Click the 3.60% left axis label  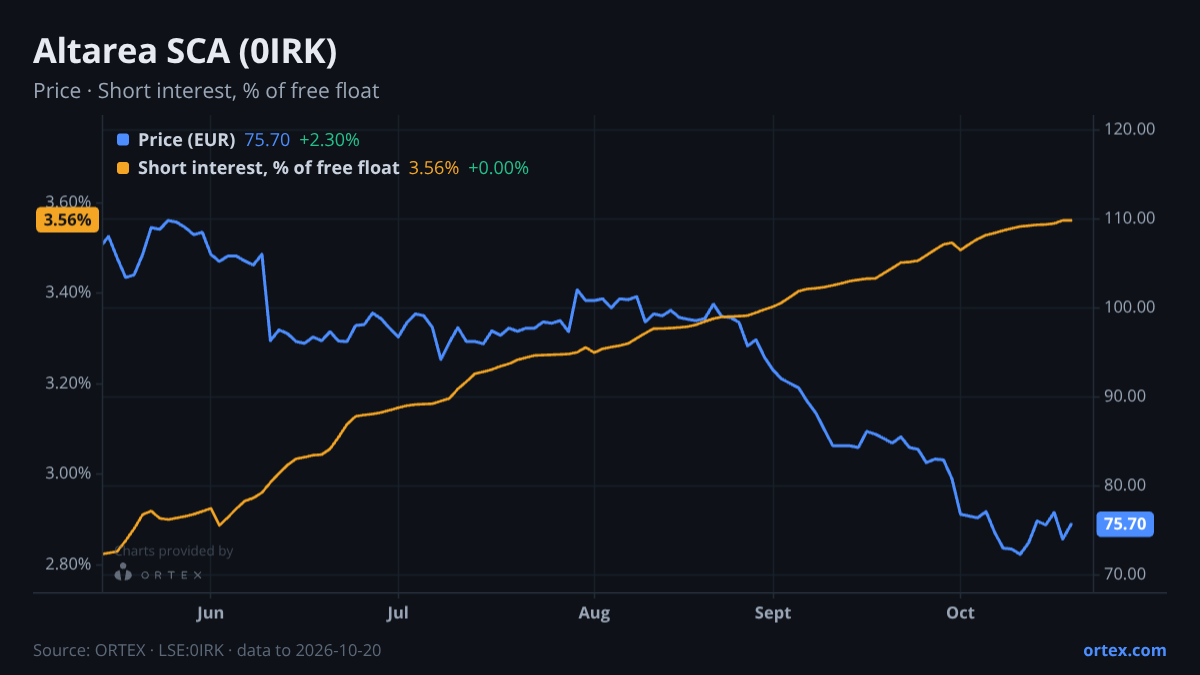[67, 202]
